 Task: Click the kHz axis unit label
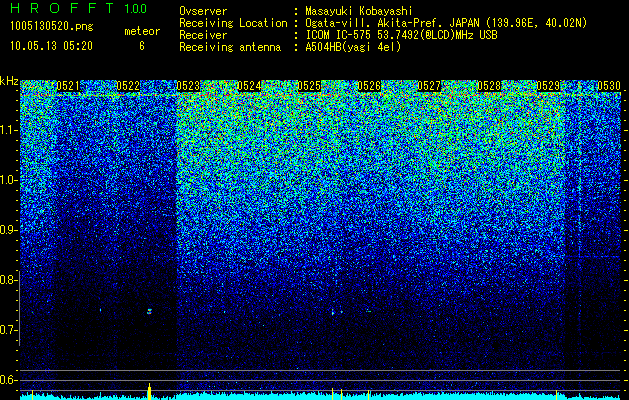9,81
